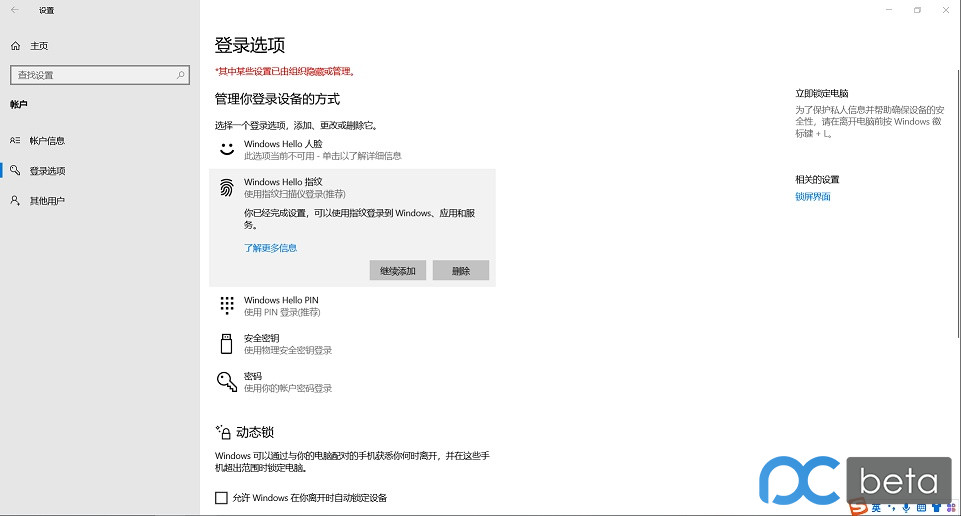Image resolution: width=961 pixels, height=516 pixels.
Task: Click the Sogou microphone voice input icon
Action: pyautogui.click(x=906, y=508)
